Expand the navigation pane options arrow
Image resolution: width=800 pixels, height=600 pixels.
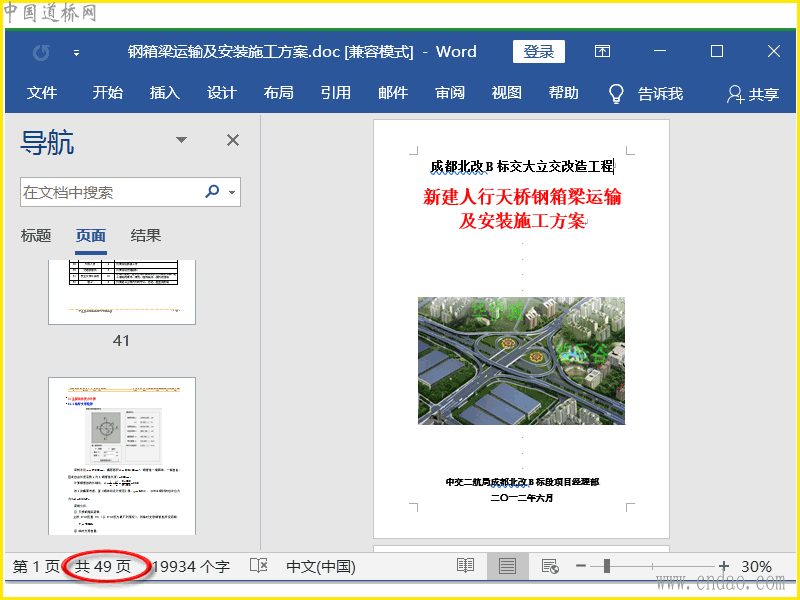(181, 141)
